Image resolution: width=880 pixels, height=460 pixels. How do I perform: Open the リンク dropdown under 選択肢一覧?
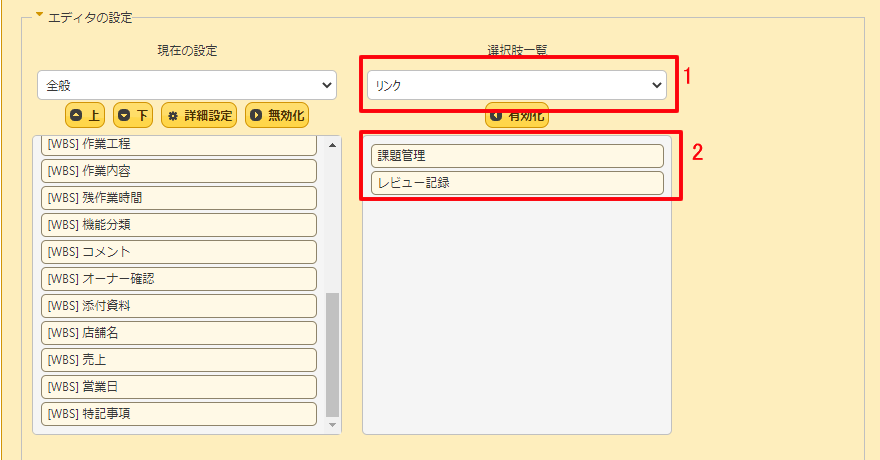click(517, 85)
